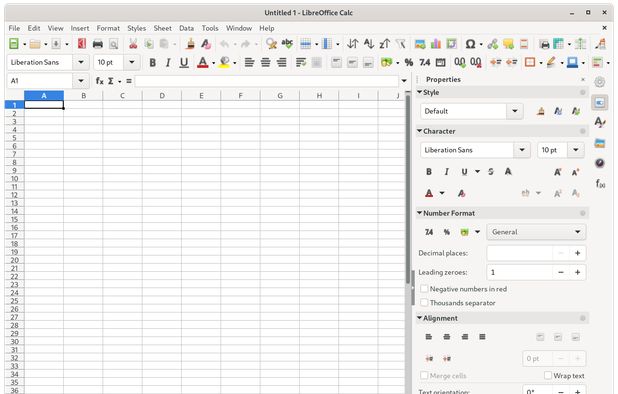Click the Sort Ascending toolbar icon

[369, 44]
